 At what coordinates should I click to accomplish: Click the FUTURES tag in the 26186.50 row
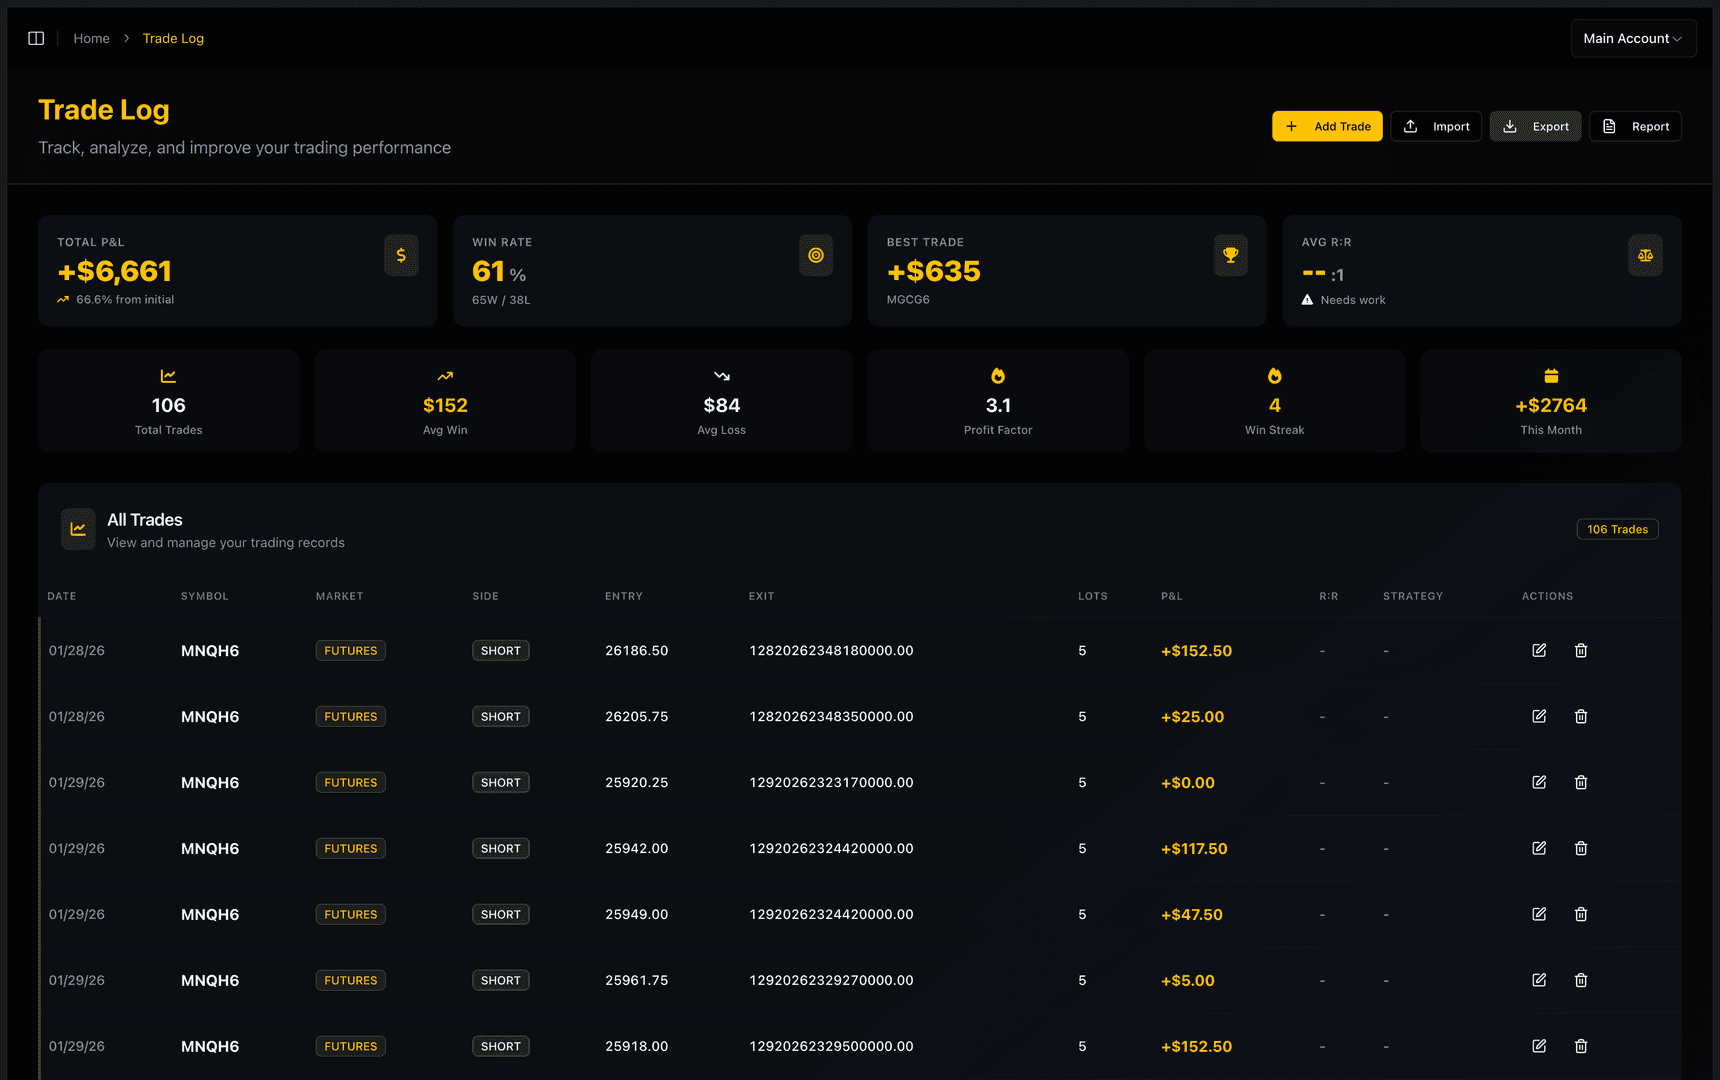click(x=351, y=650)
